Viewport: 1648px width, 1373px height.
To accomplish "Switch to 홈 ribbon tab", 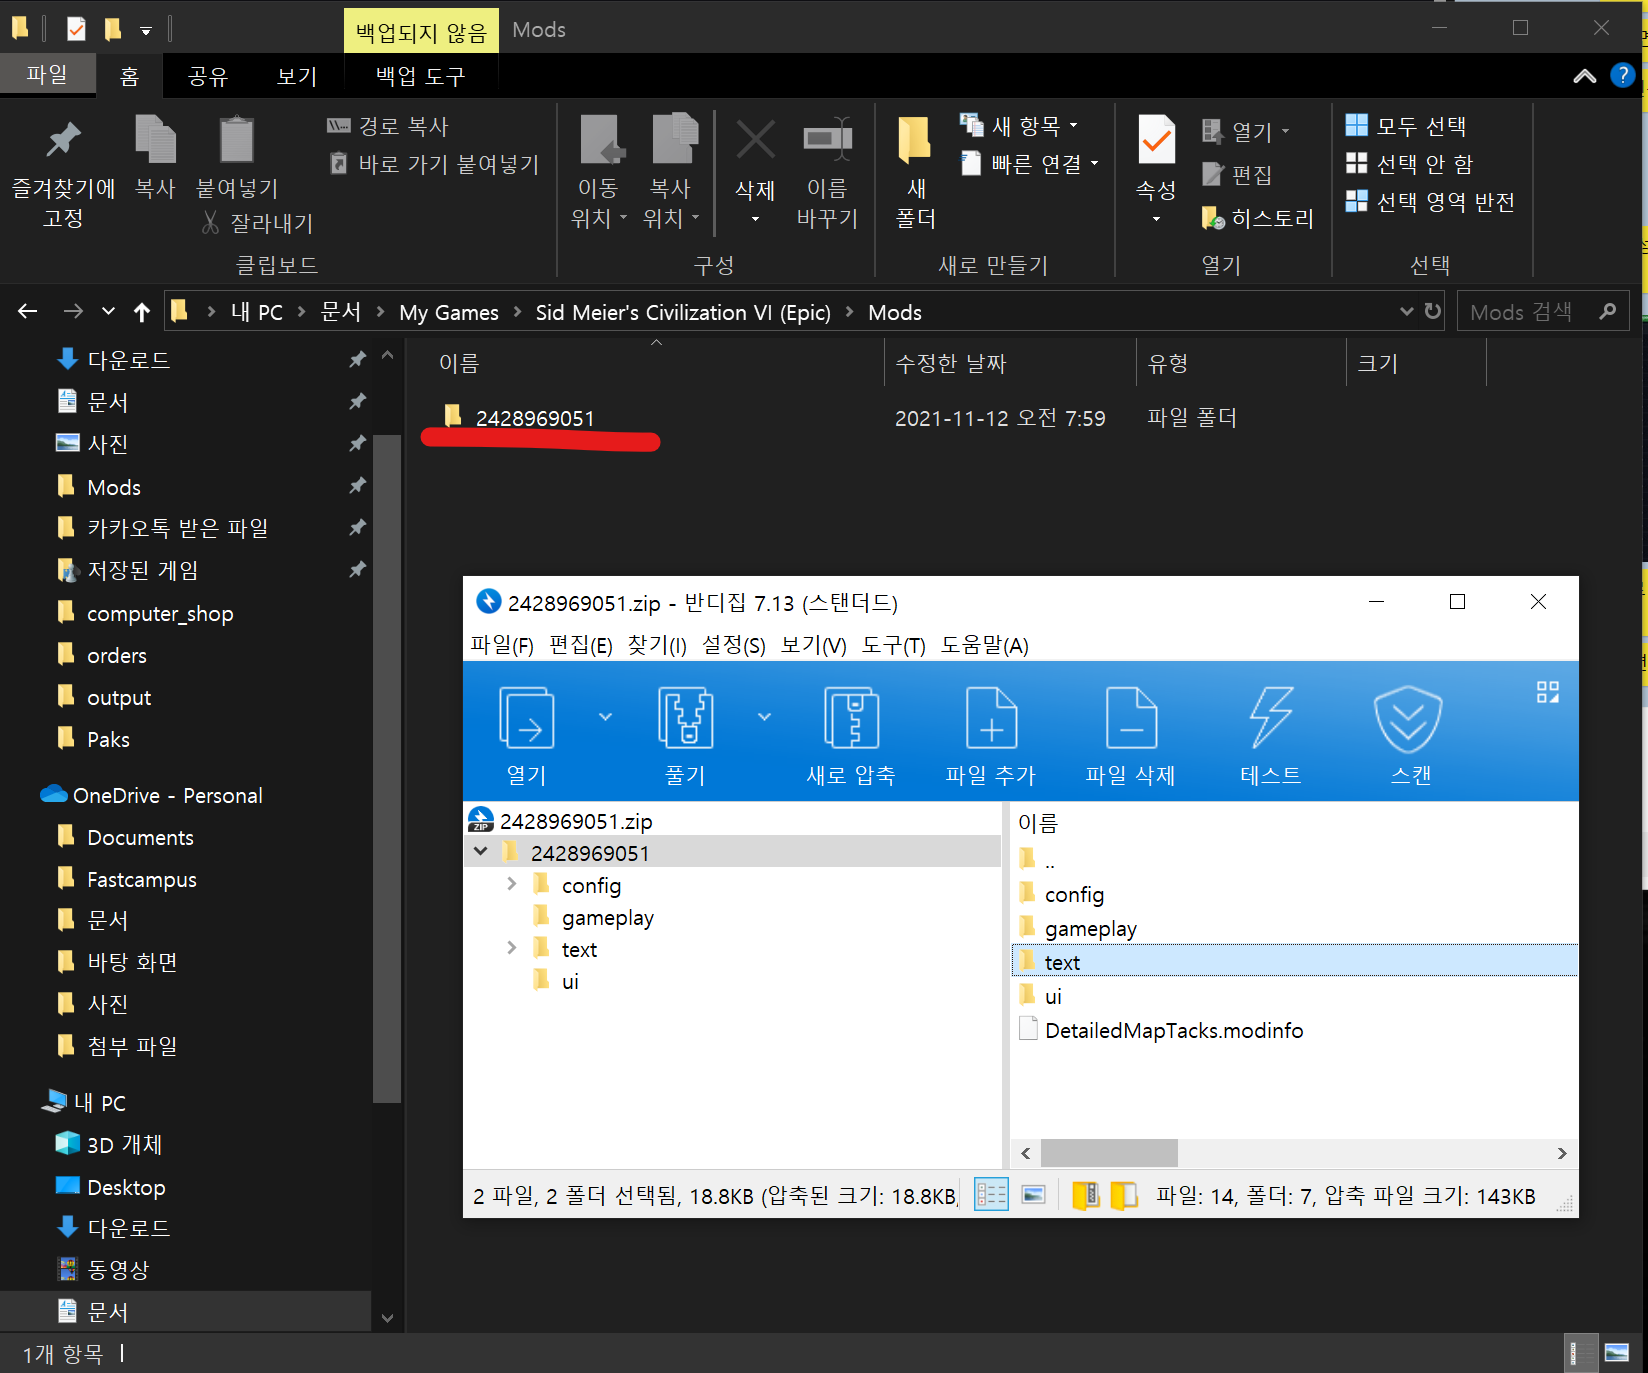I will click(x=129, y=76).
